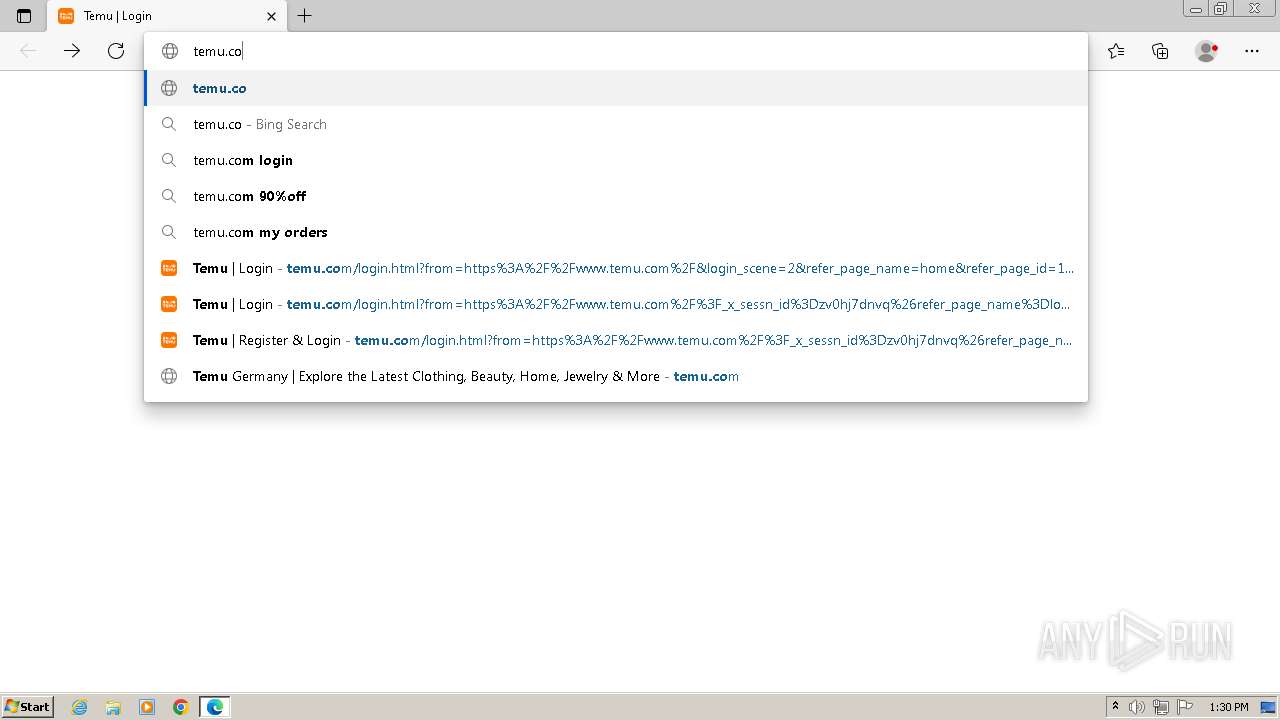Click the Show desktop button

coord(1268,707)
